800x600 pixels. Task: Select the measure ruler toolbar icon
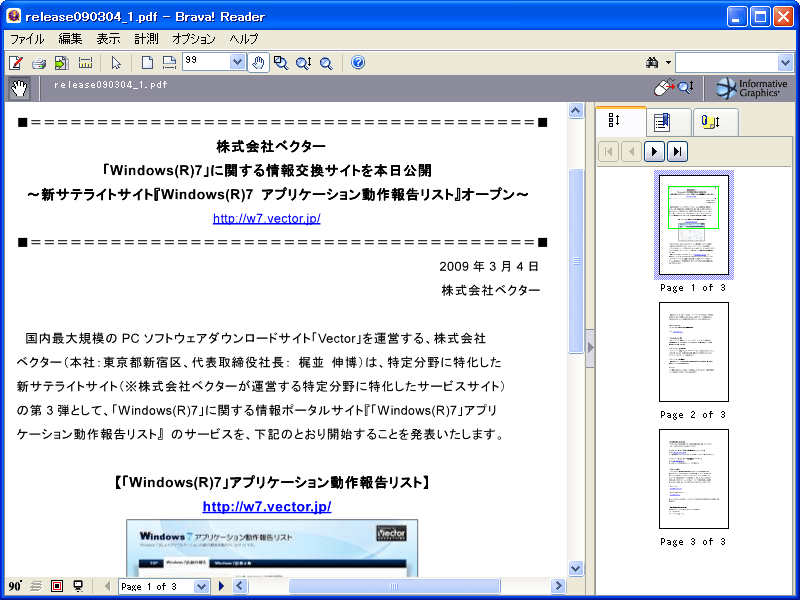[x=85, y=63]
